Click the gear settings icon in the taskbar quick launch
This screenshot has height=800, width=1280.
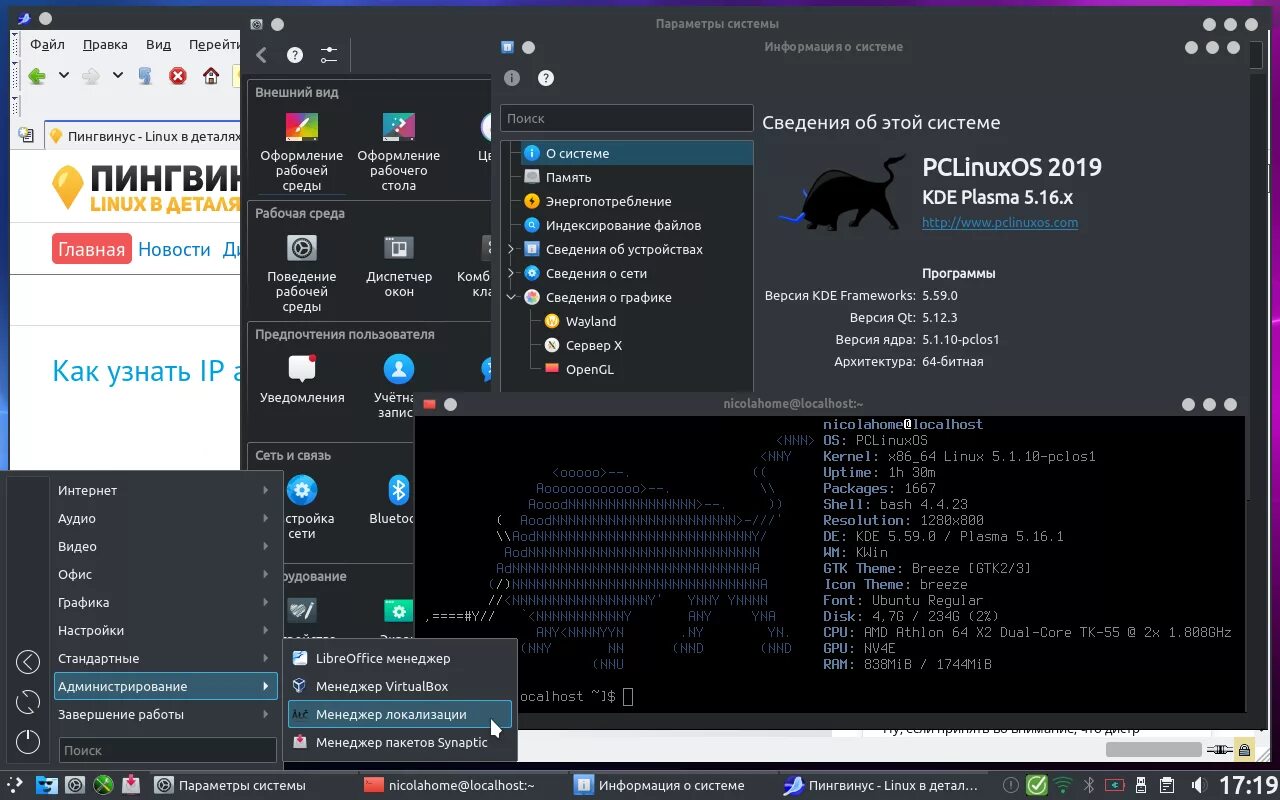click(x=75, y=785)
